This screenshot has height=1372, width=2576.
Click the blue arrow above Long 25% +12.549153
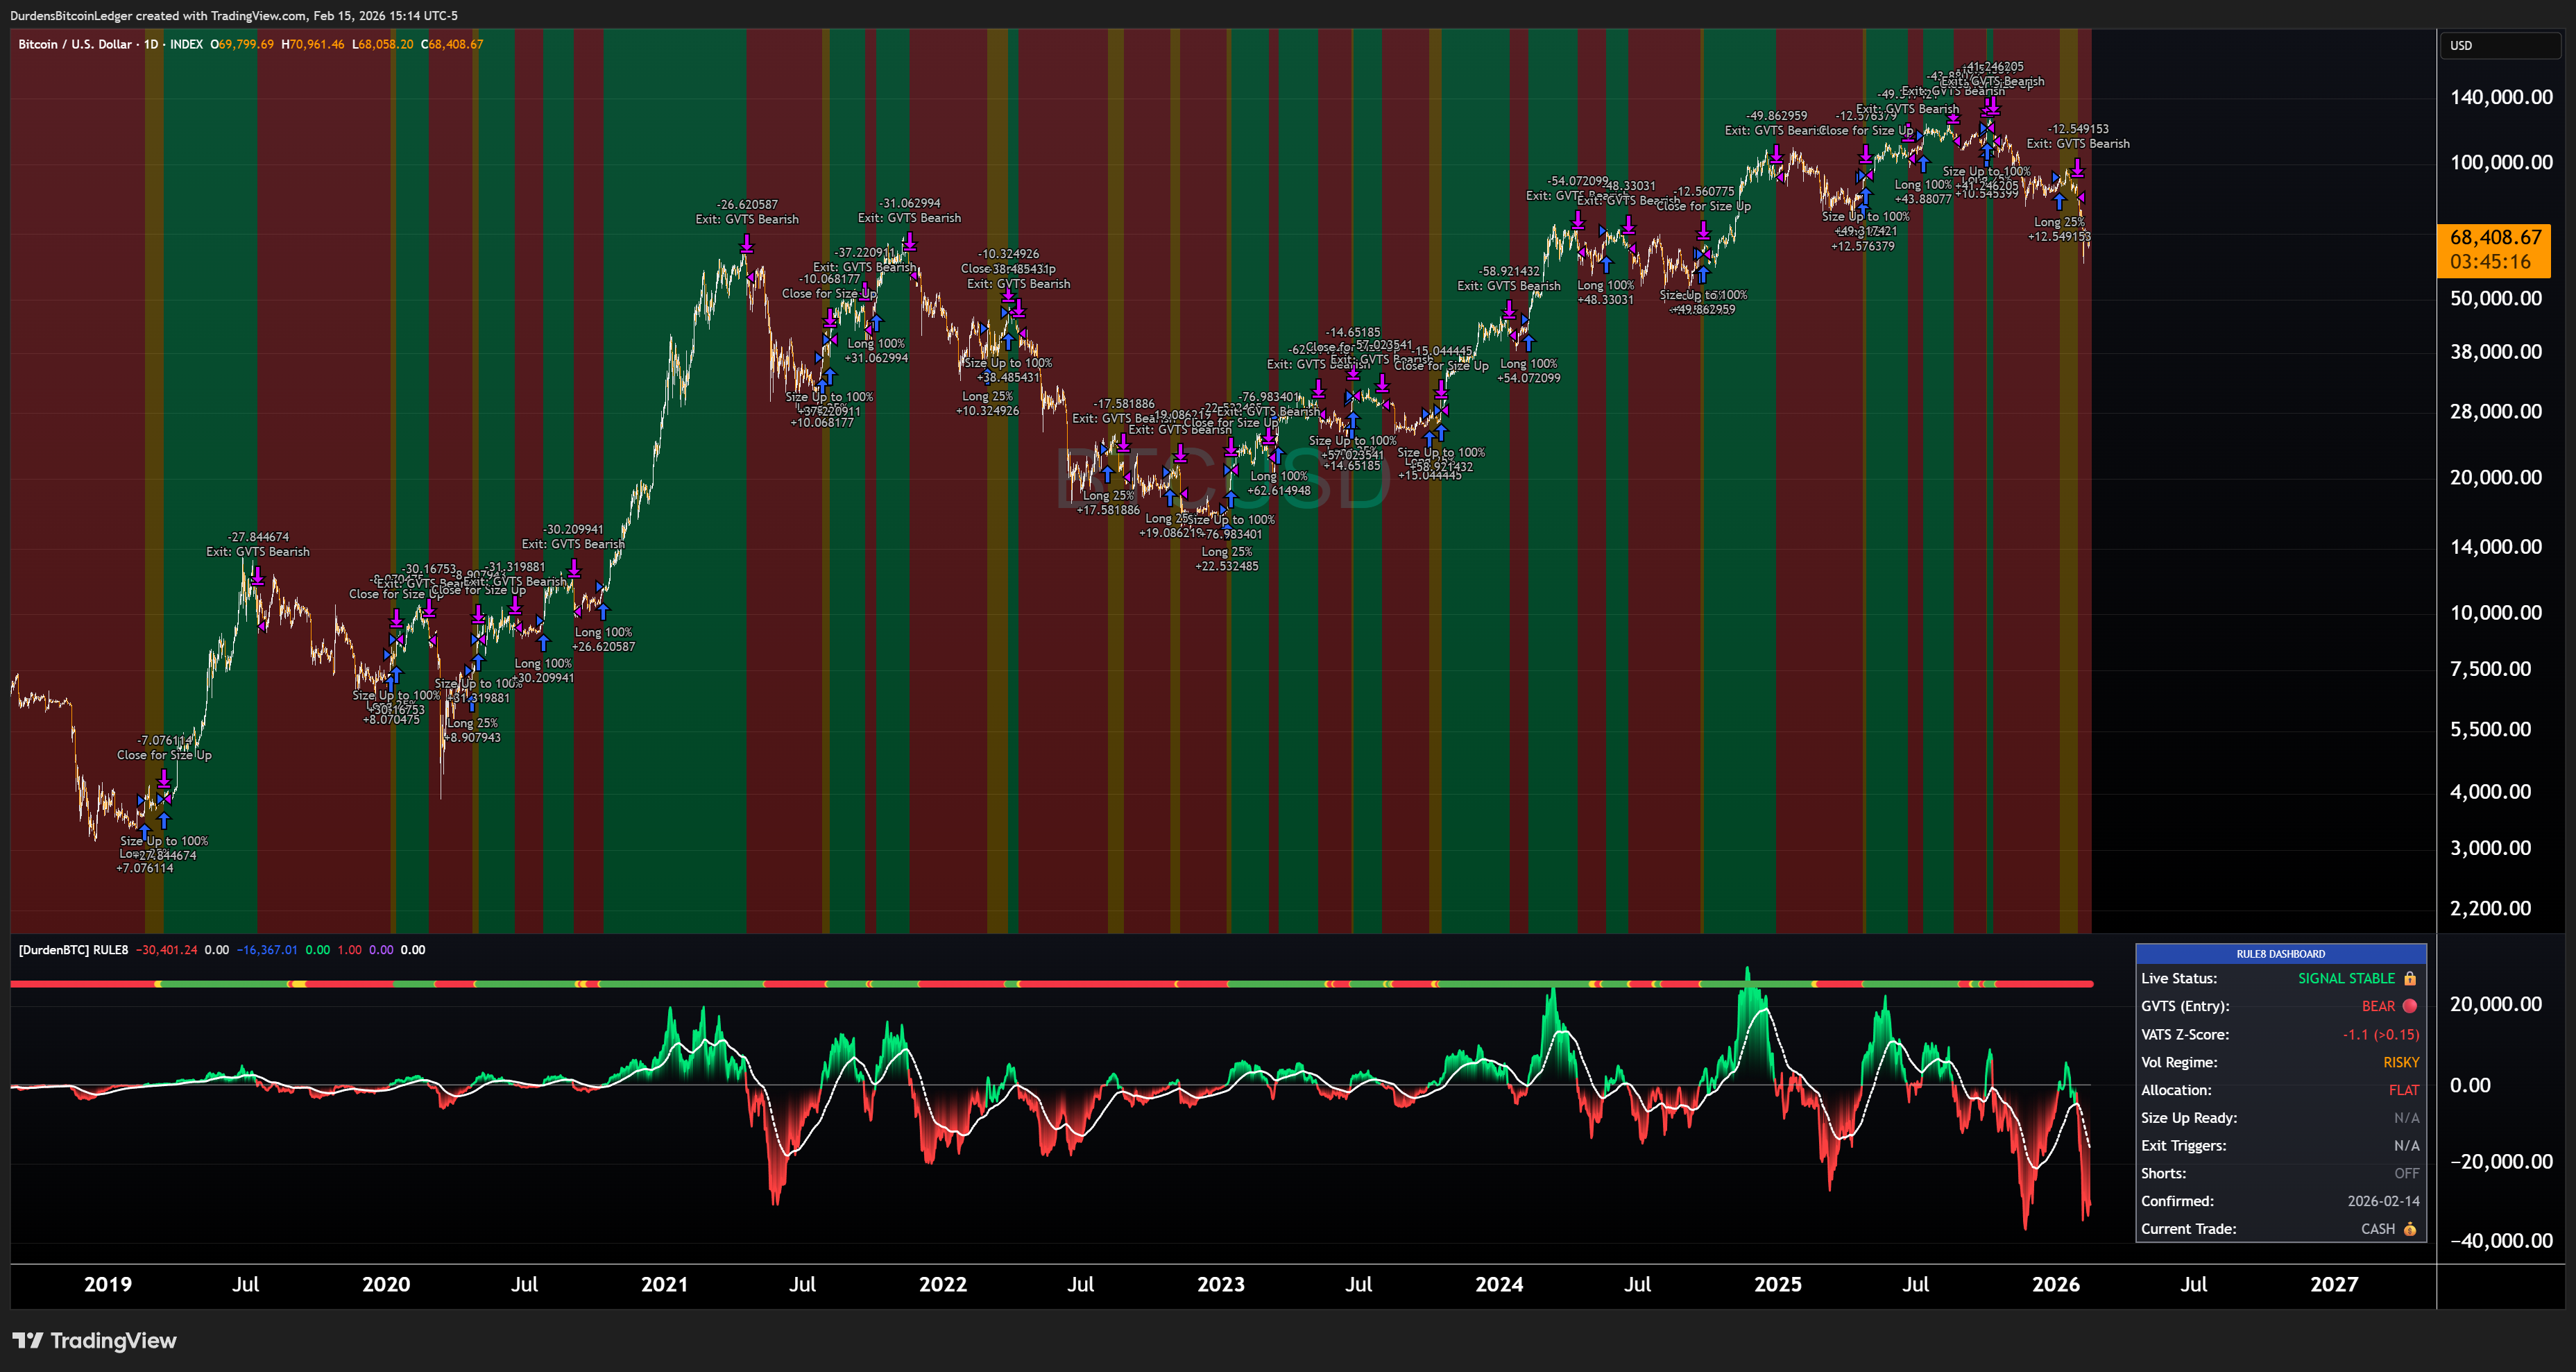click(2059, 201)
